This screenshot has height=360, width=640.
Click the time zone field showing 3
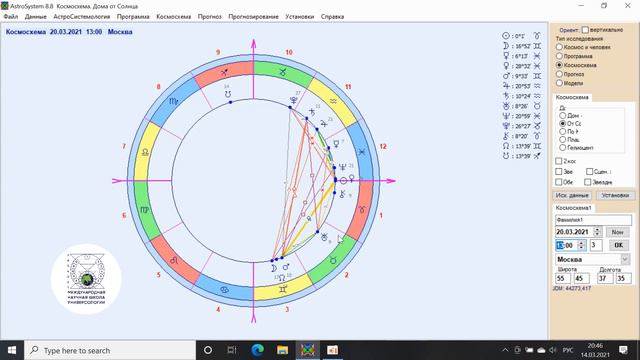pyautogui.click(x=596, y=245)
